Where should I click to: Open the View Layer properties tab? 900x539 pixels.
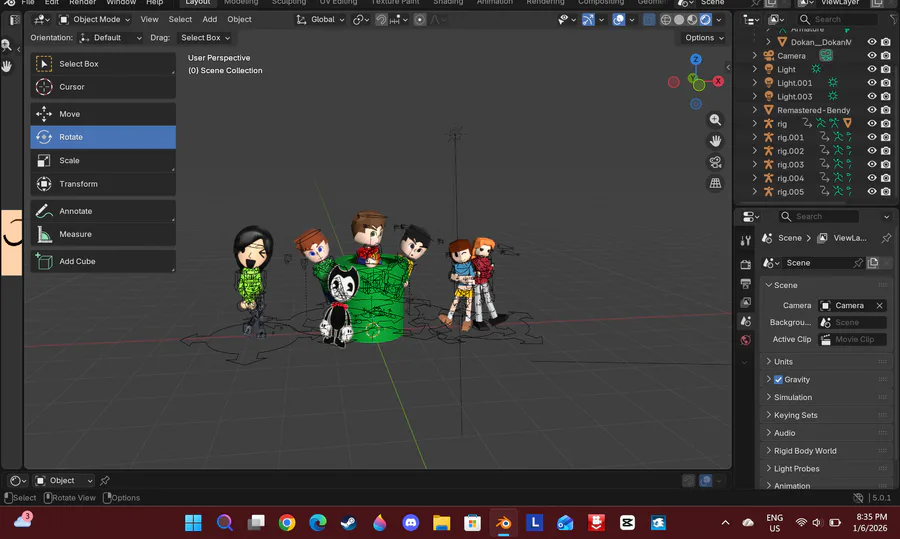click(x=746, y=303)
